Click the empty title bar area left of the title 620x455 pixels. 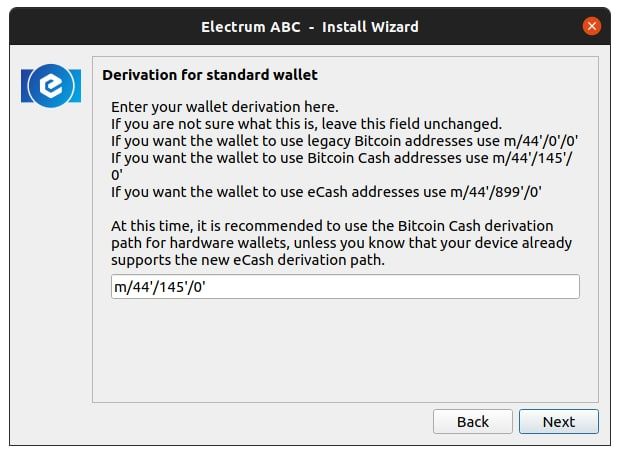click(x=100, y=26)
